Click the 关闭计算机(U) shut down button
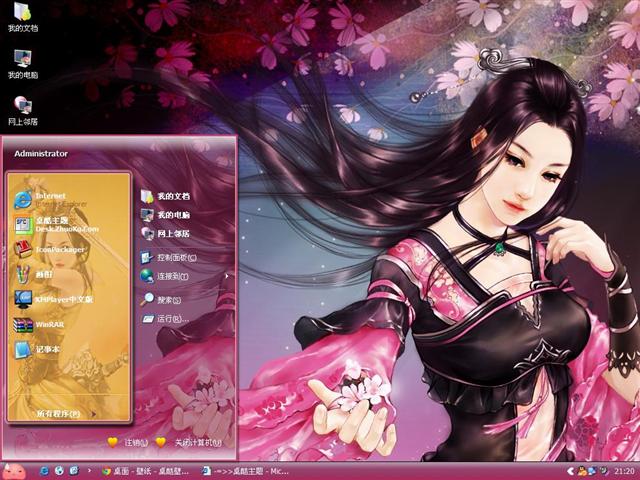The height and width of the screenshot is (480, 640). (189, 442)
